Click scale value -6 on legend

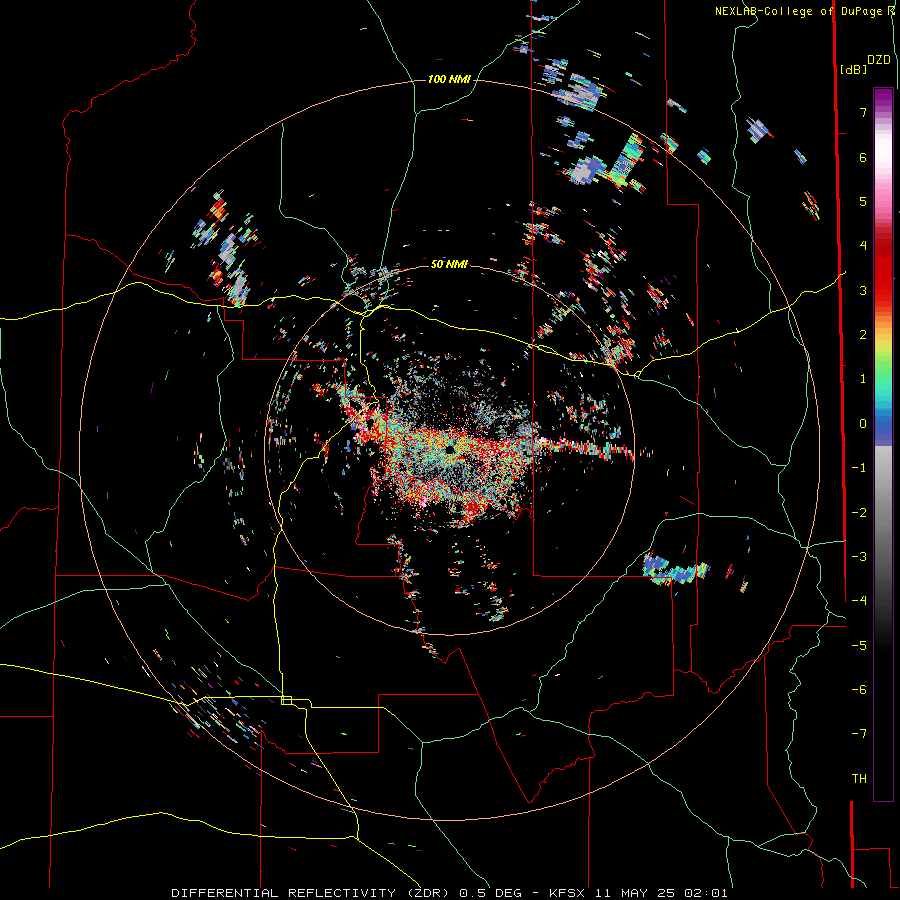859,690
